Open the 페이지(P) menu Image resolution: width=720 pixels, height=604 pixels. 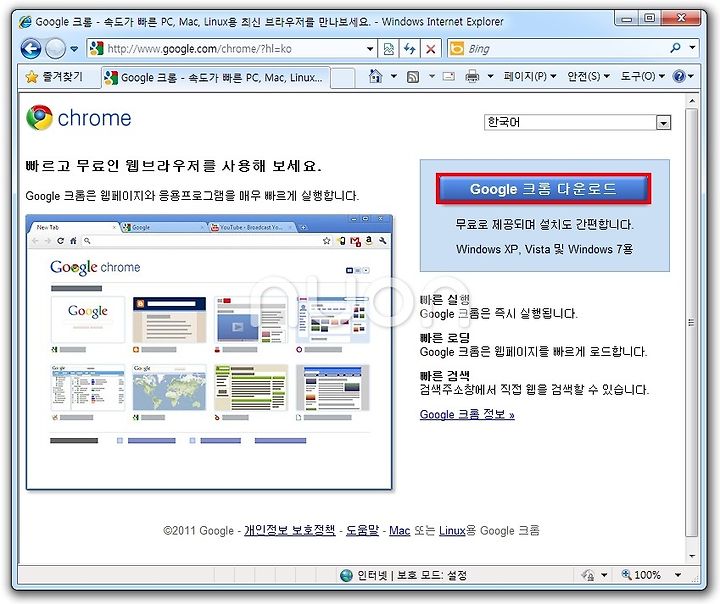pos(529,76)
